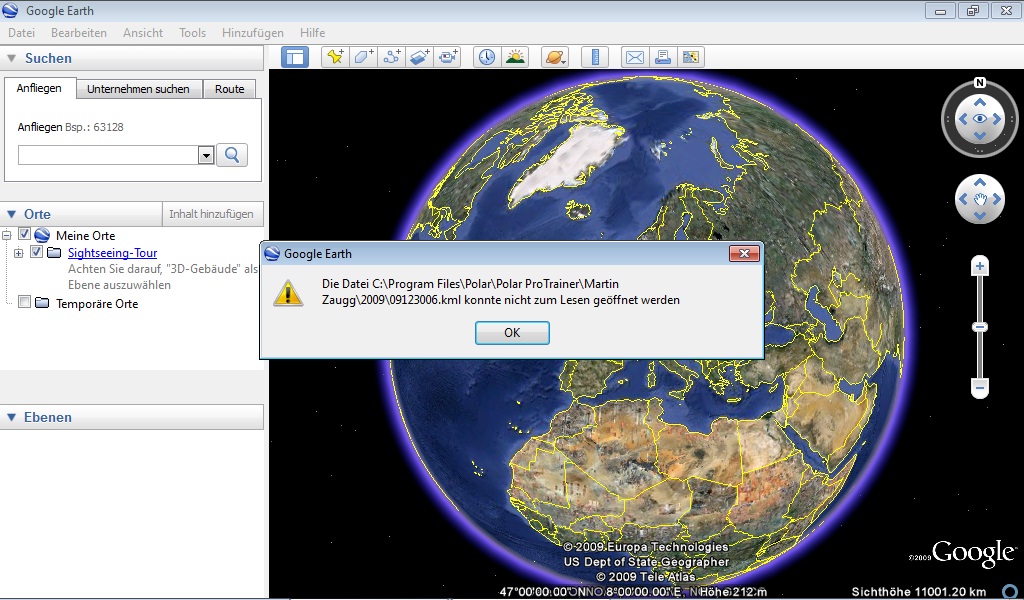Open the Hinzufügen menu
The width and height of the screenshot is (1024, 600).
253,33
